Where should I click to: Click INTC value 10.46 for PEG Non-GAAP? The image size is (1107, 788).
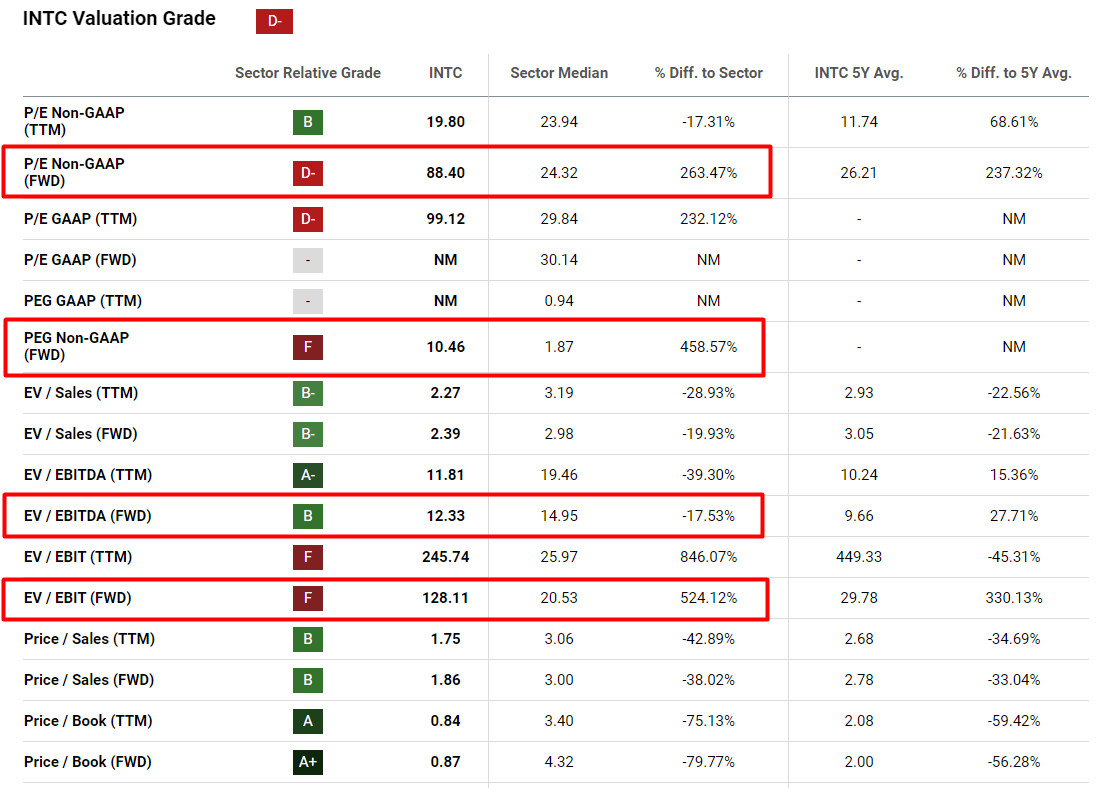pos(445,347)
